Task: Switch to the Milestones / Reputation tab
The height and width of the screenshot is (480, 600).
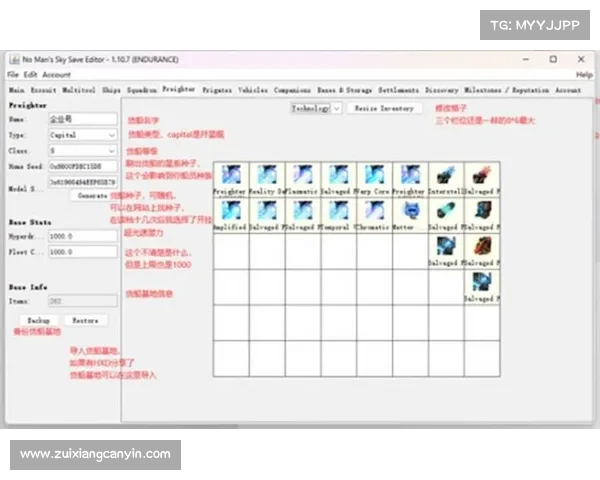Action: [x=507, y=90]
